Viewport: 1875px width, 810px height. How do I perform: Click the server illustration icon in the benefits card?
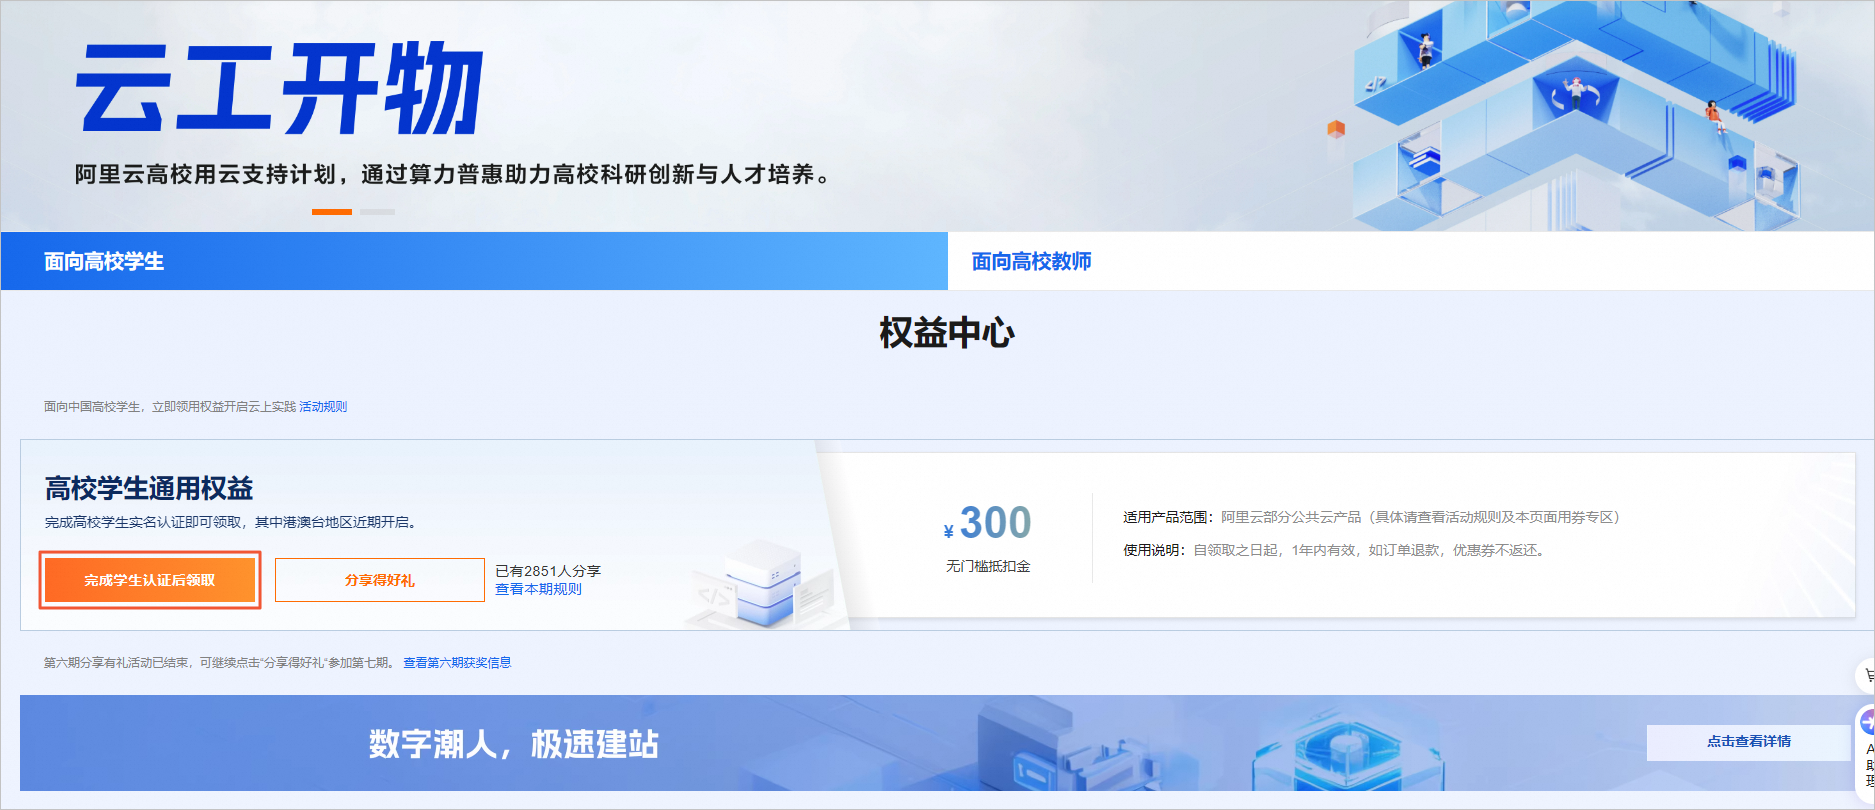[765, 584]
